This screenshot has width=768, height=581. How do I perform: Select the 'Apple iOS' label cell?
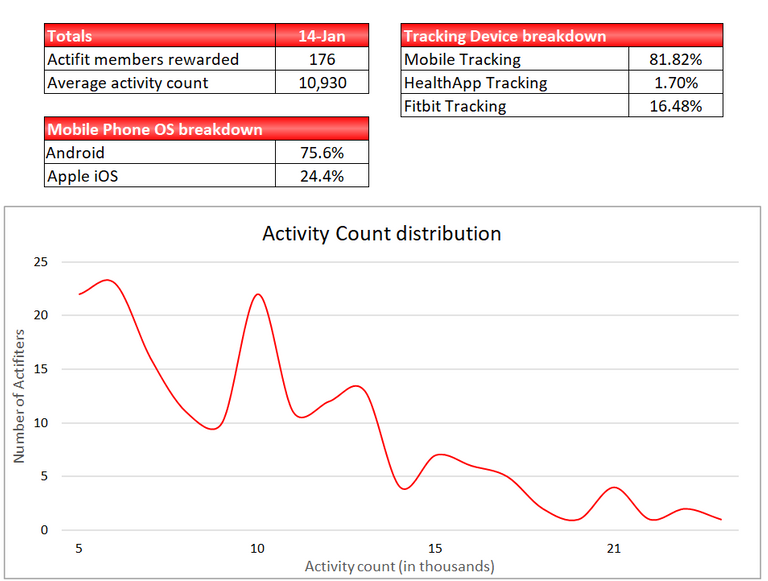pyautogui.click(x=160, y=175)
